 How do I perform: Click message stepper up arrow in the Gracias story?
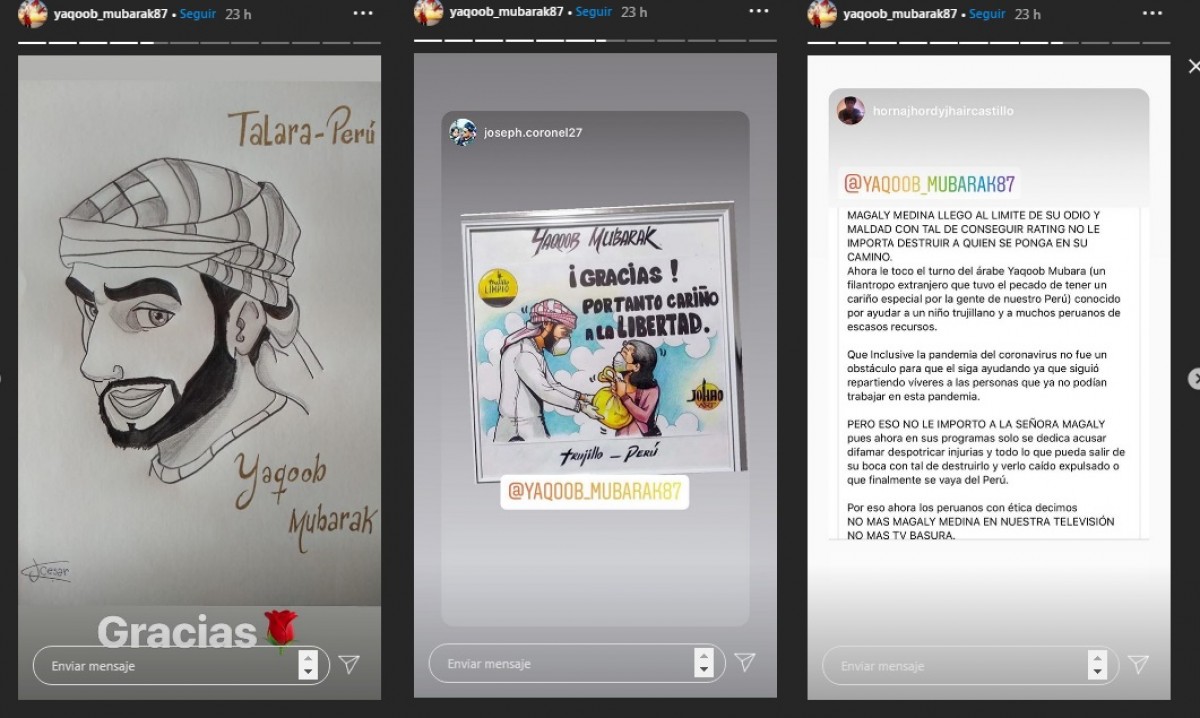(308, 657)
